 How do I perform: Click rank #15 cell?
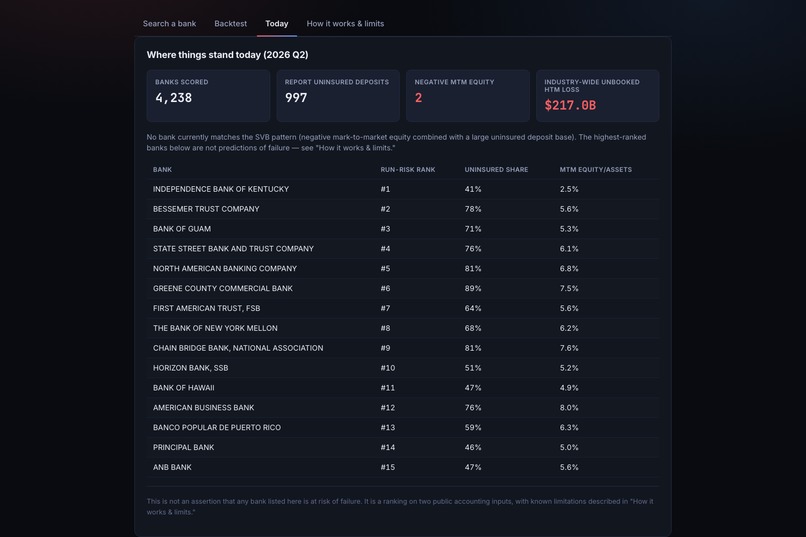coord(388,467)
